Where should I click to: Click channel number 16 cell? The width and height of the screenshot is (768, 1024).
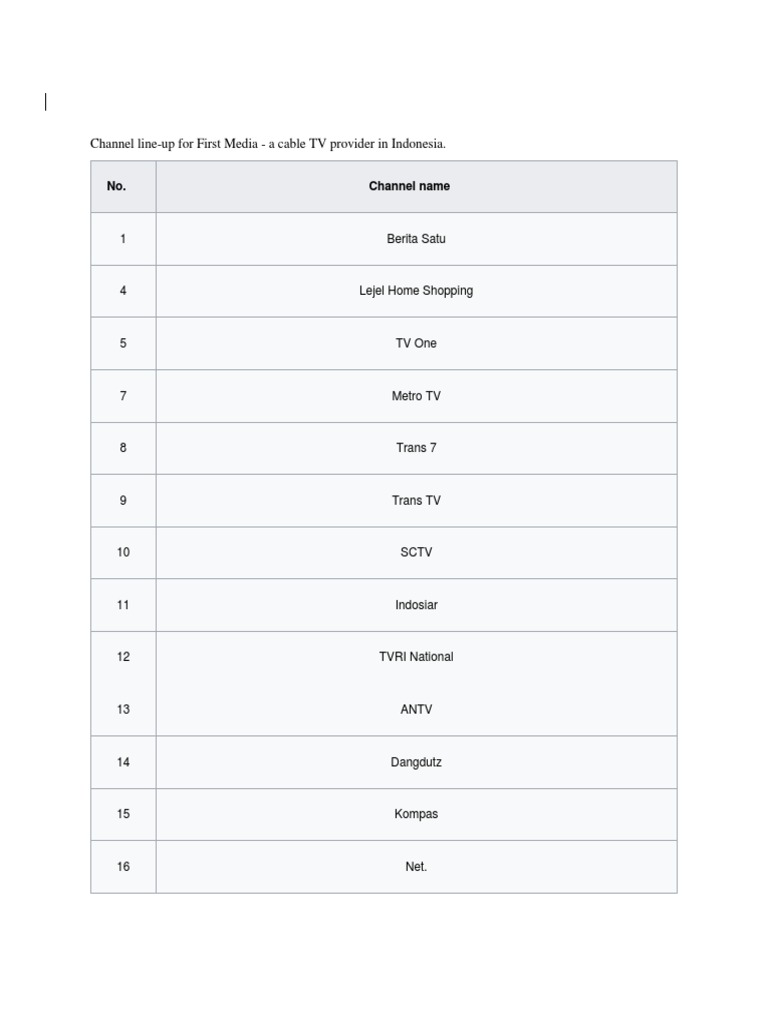(123, 867)
